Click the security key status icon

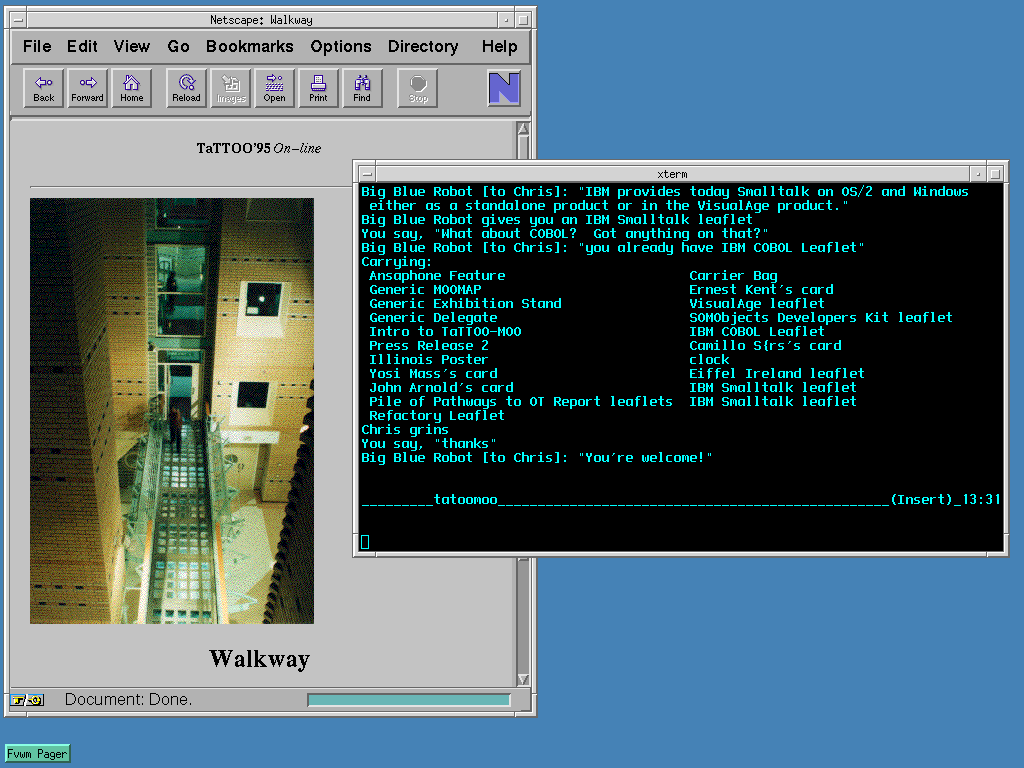[27, 700]
